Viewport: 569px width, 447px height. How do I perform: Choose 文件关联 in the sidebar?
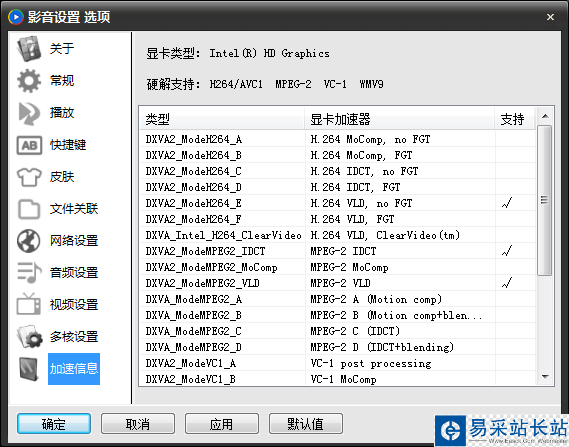74,209
